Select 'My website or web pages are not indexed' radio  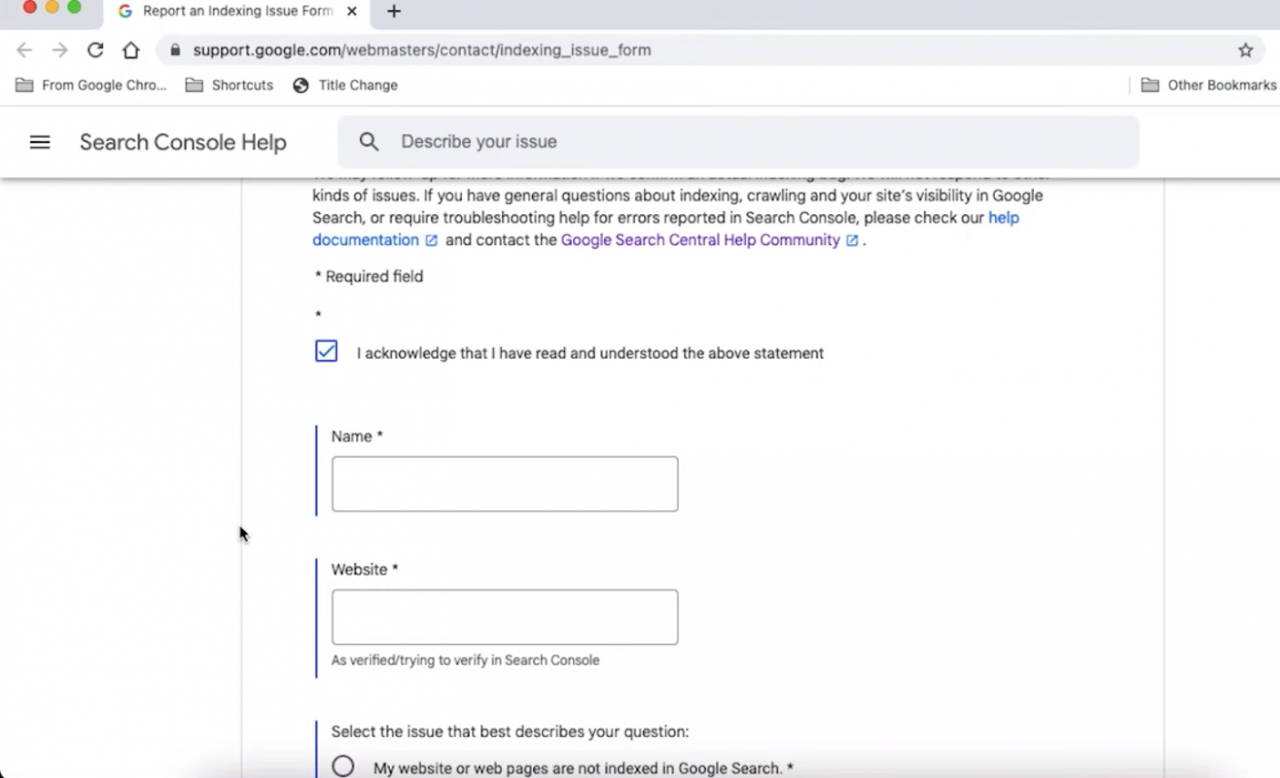pos(343,767)
